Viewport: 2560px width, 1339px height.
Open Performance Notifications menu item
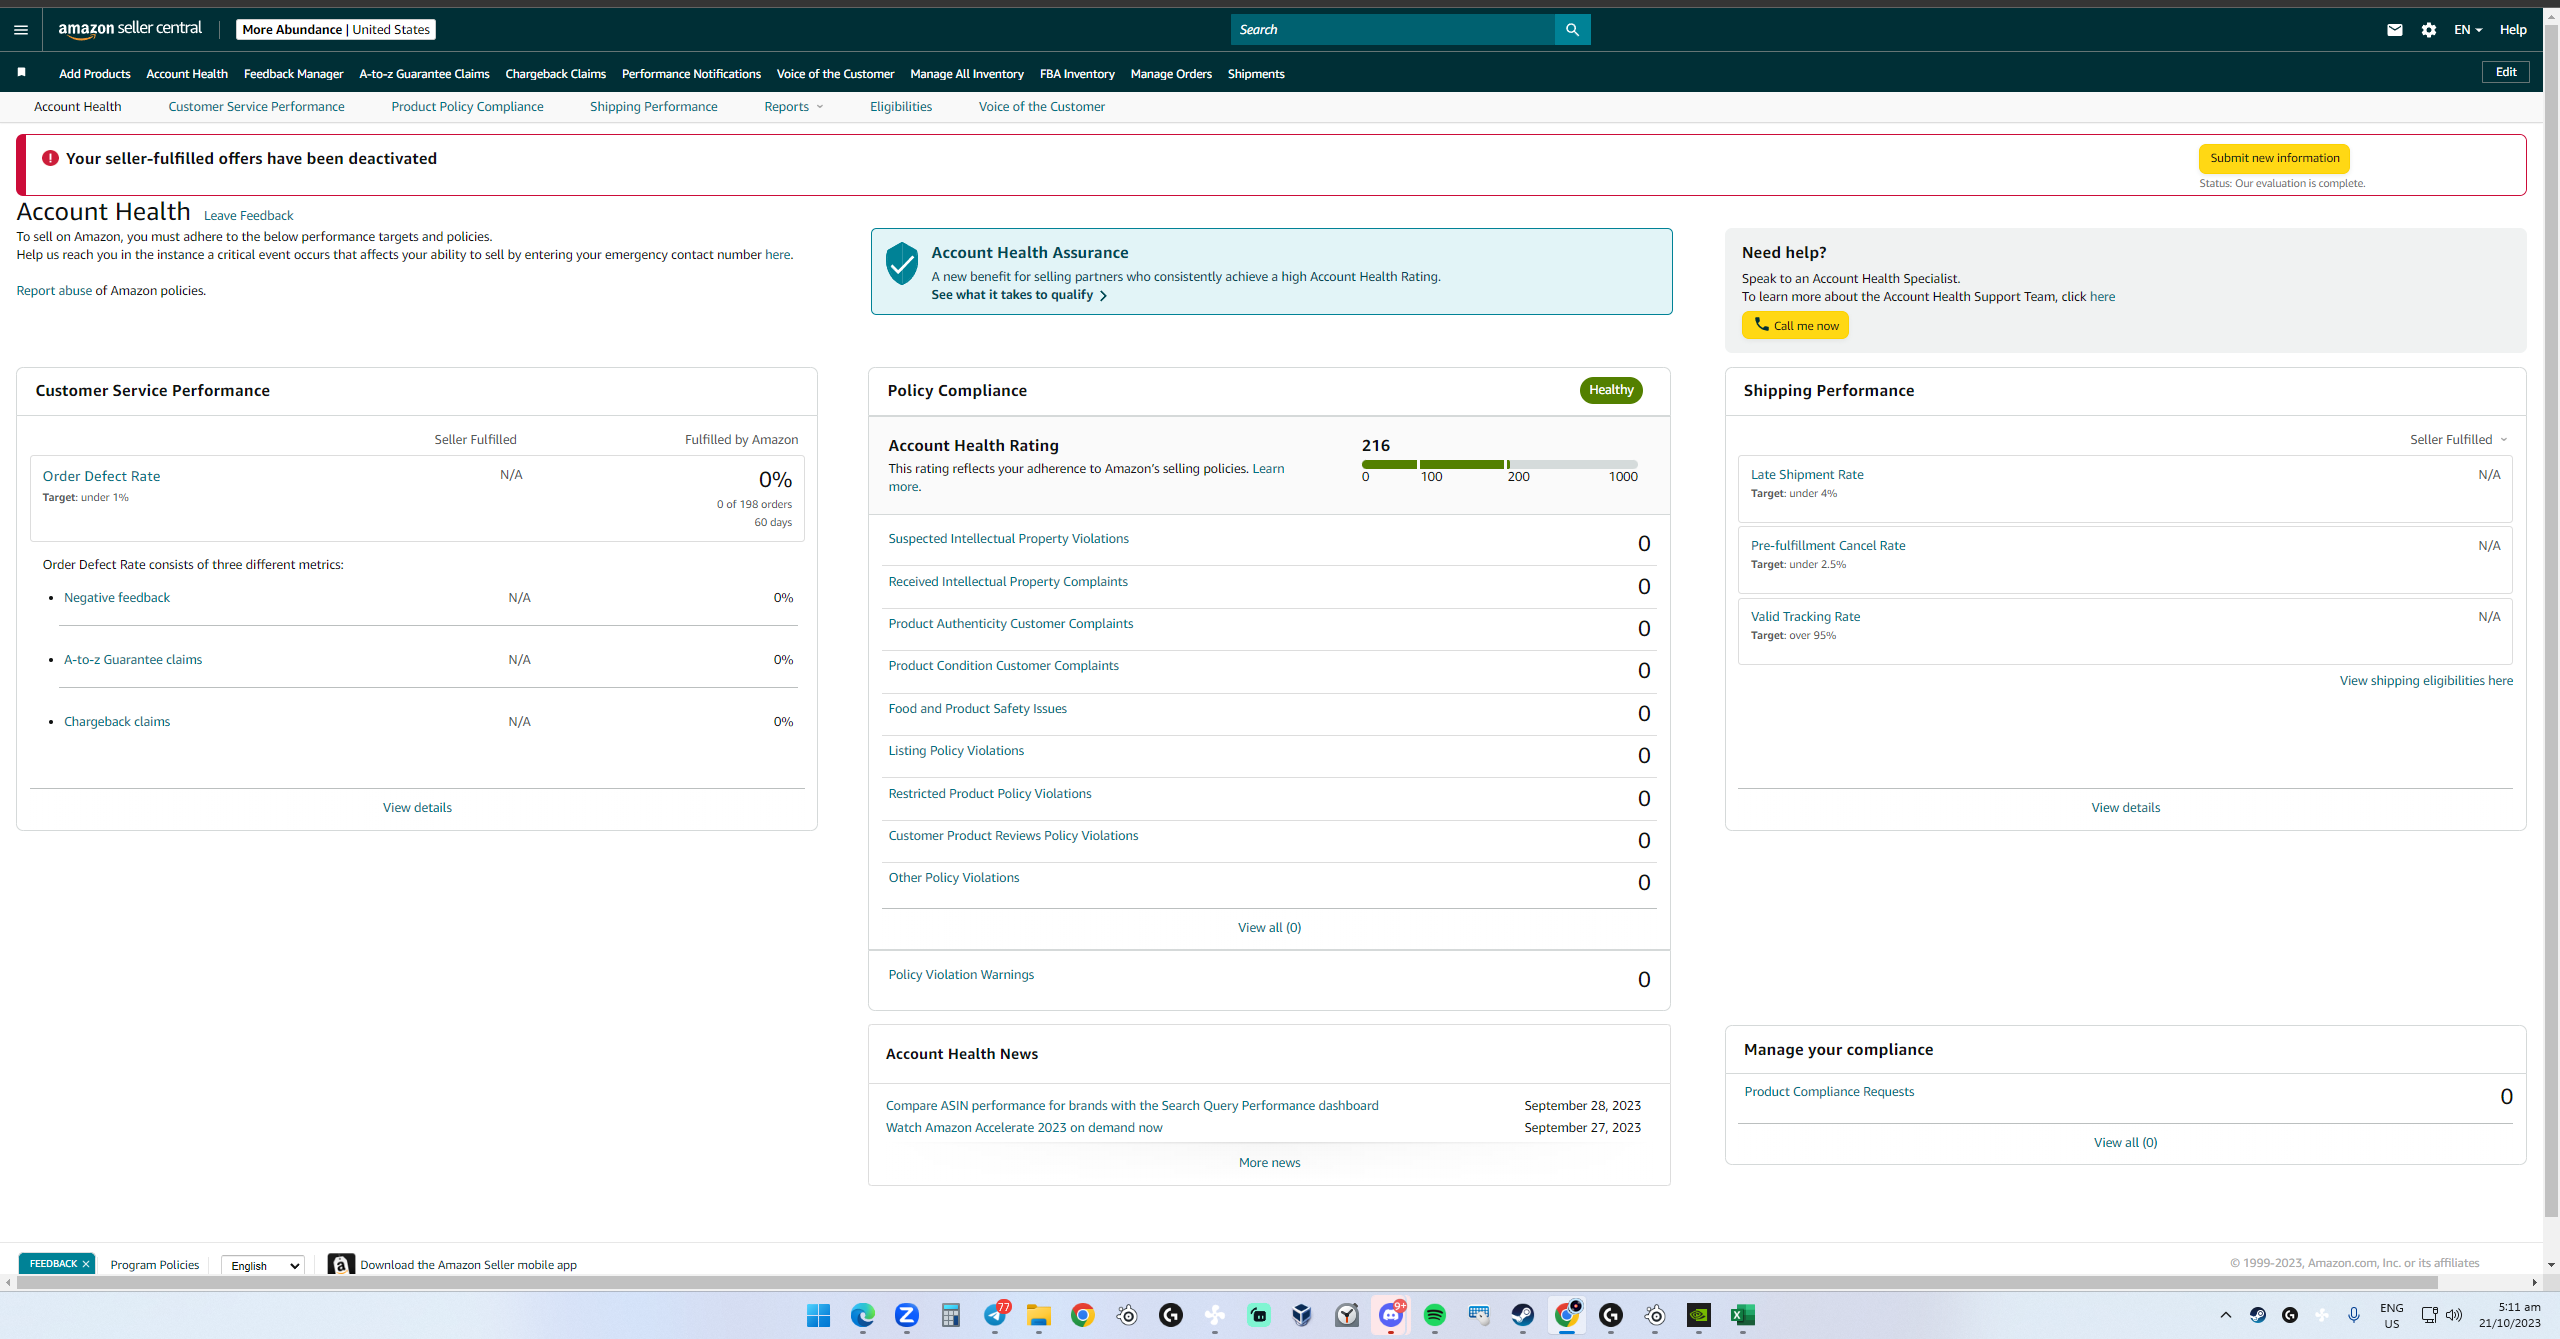pyautogui.click(x=692, y=74)
